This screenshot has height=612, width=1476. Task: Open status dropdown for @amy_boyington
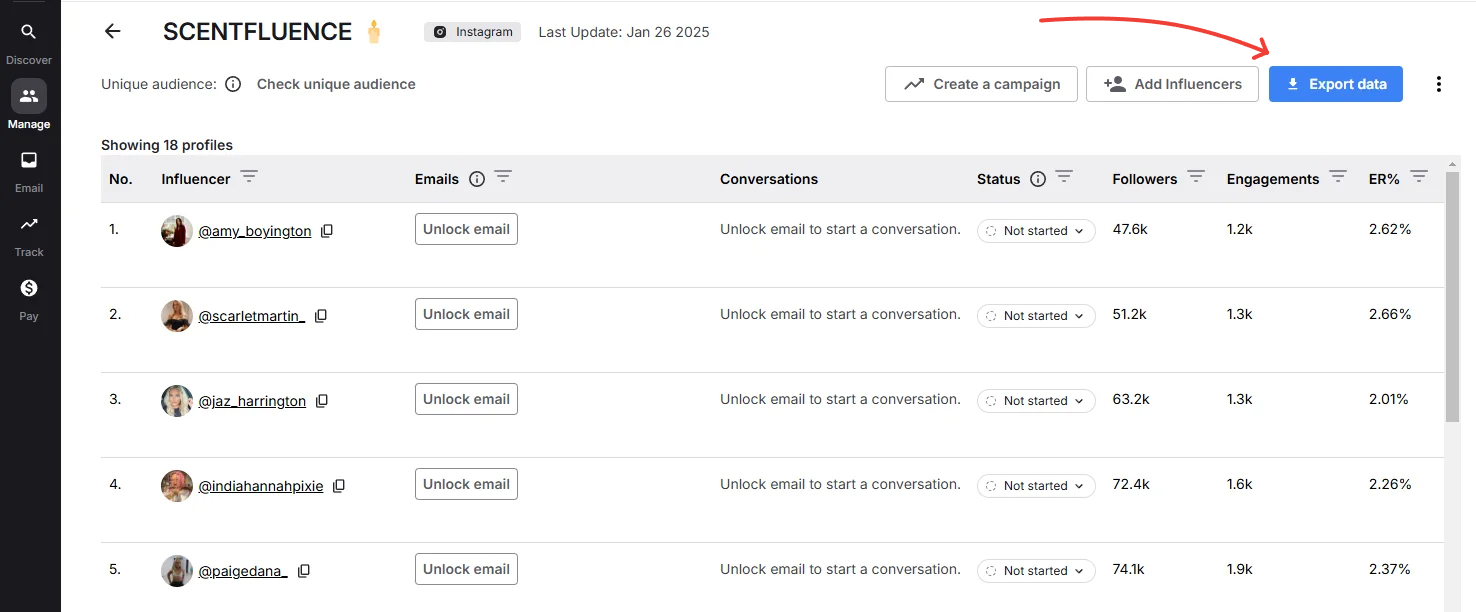[1036, 231]
